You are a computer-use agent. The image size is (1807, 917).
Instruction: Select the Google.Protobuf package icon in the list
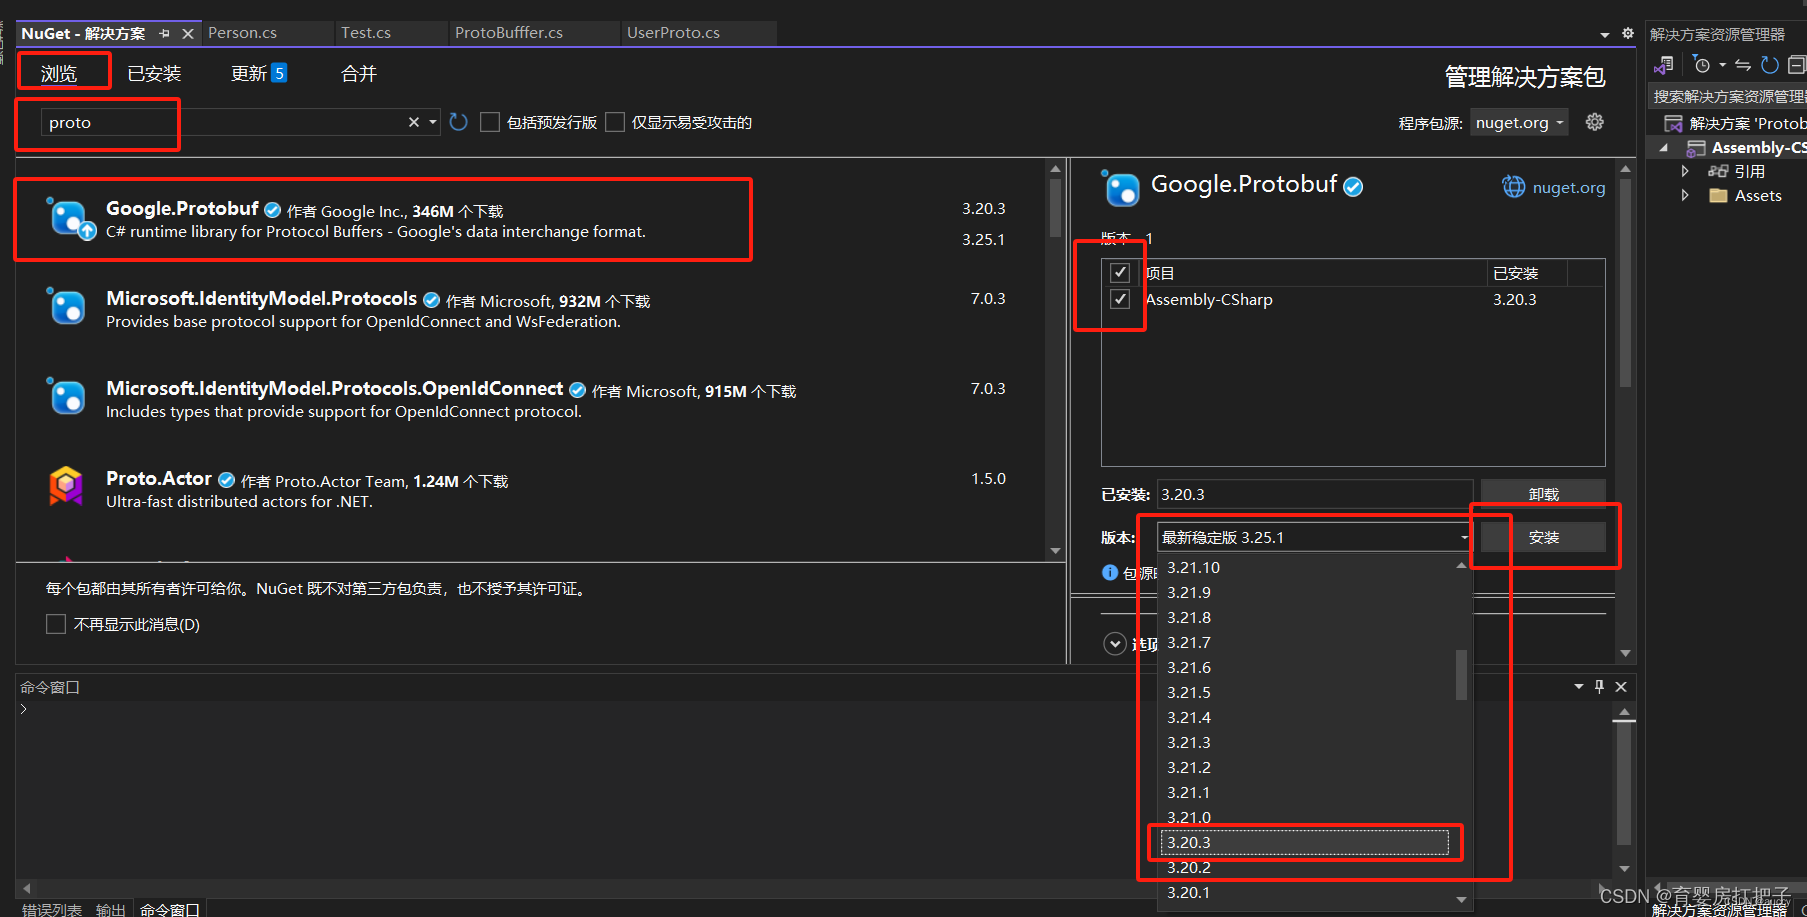pos(70,219)
